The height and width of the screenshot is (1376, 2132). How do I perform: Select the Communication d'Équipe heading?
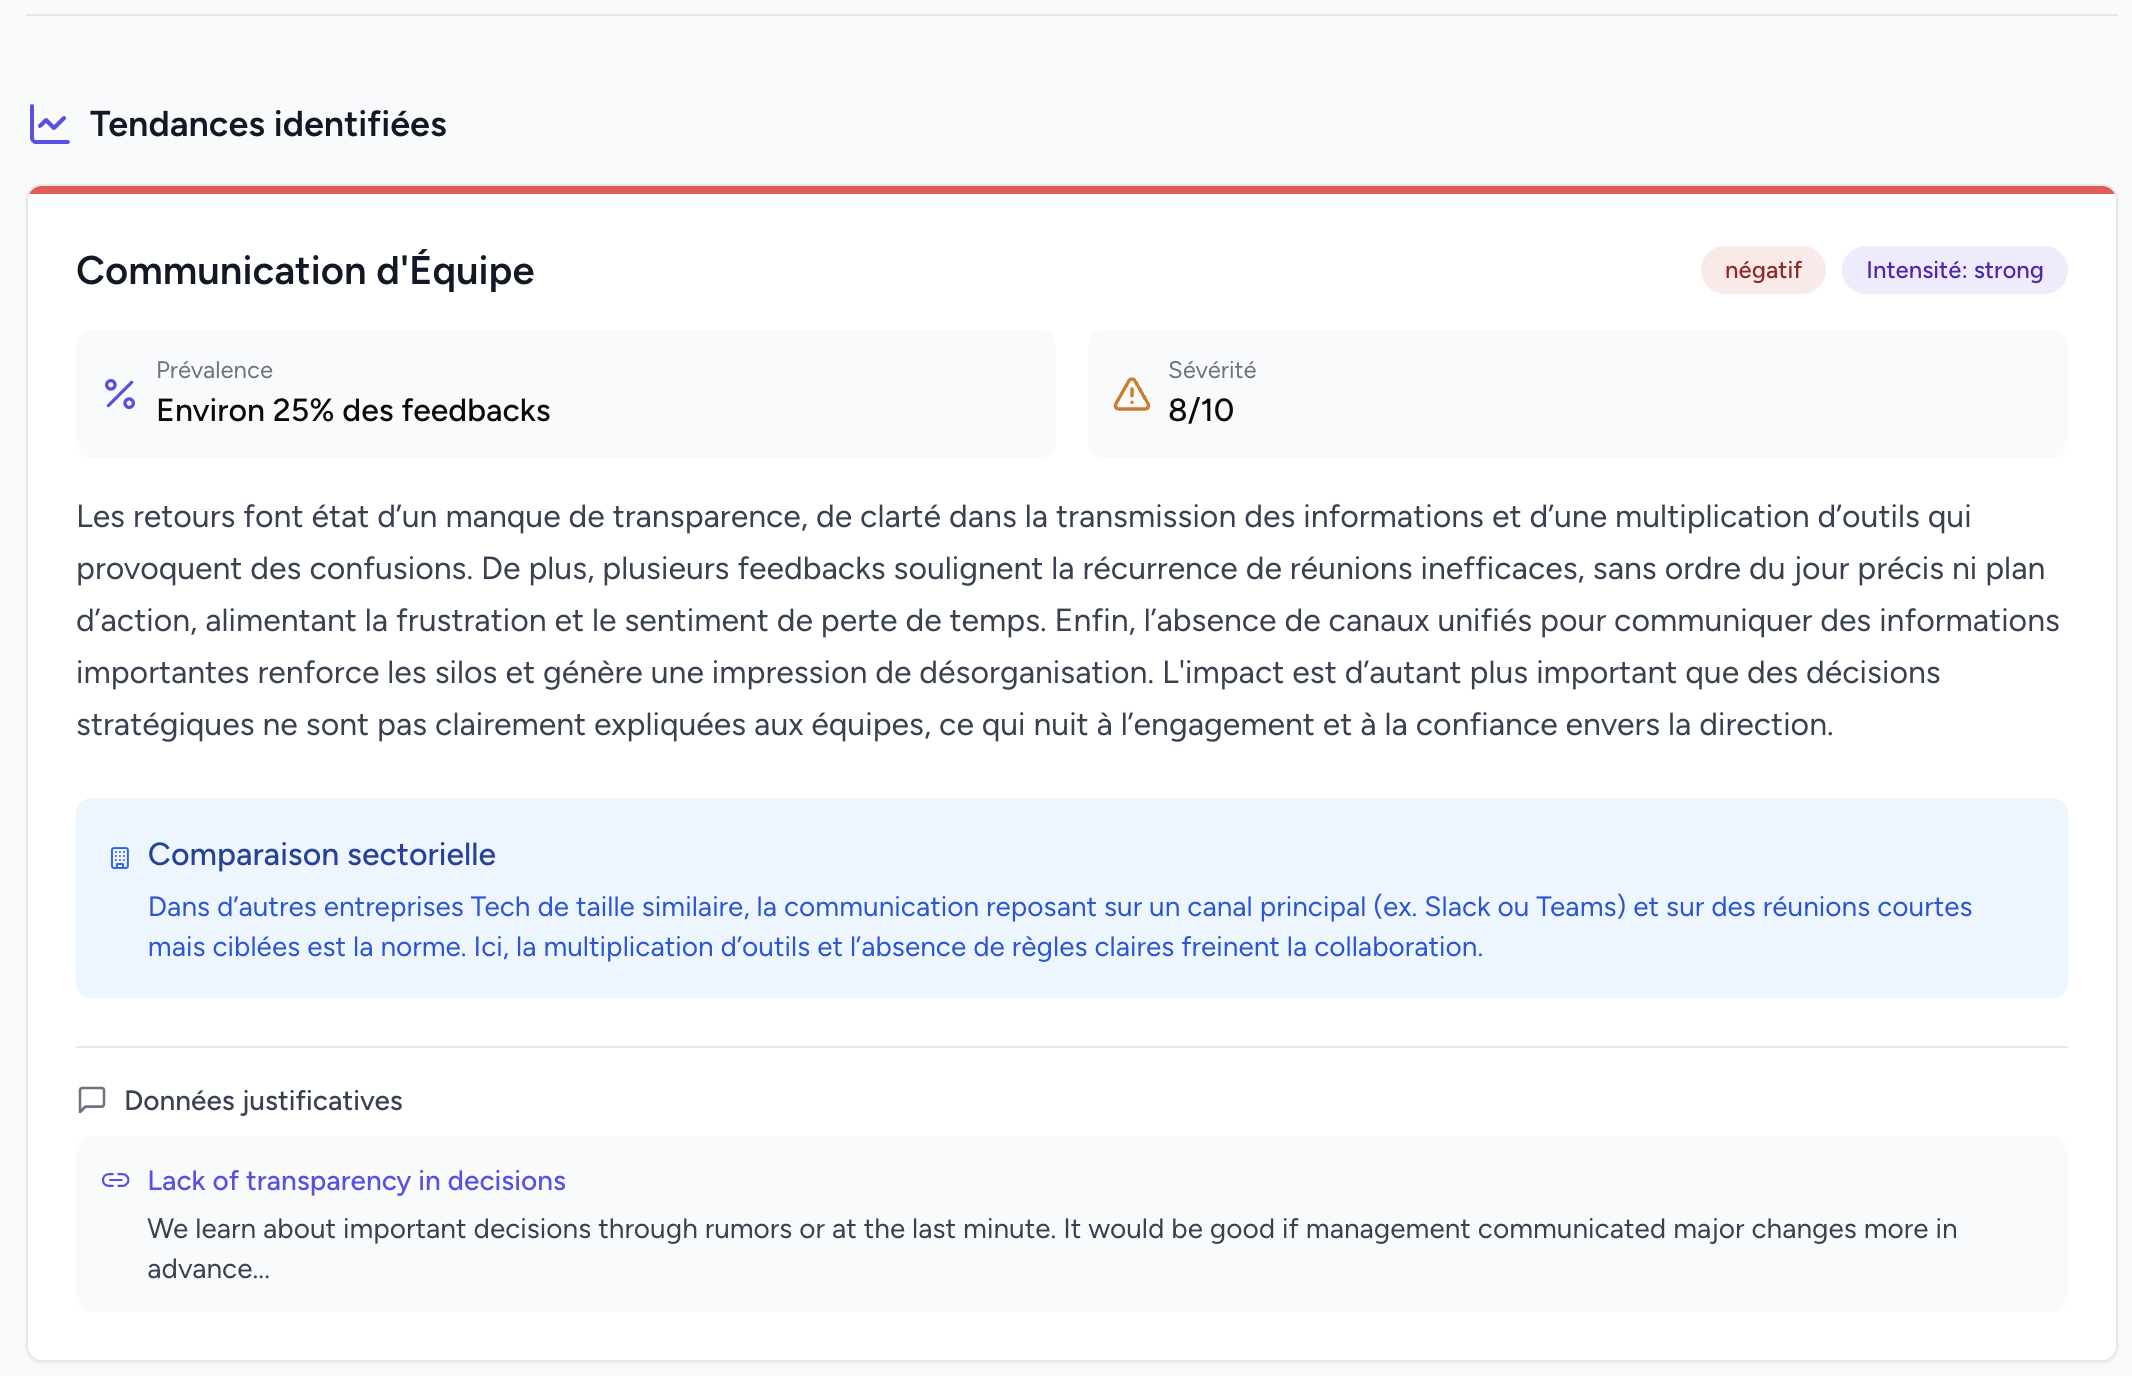coord(305,271)
